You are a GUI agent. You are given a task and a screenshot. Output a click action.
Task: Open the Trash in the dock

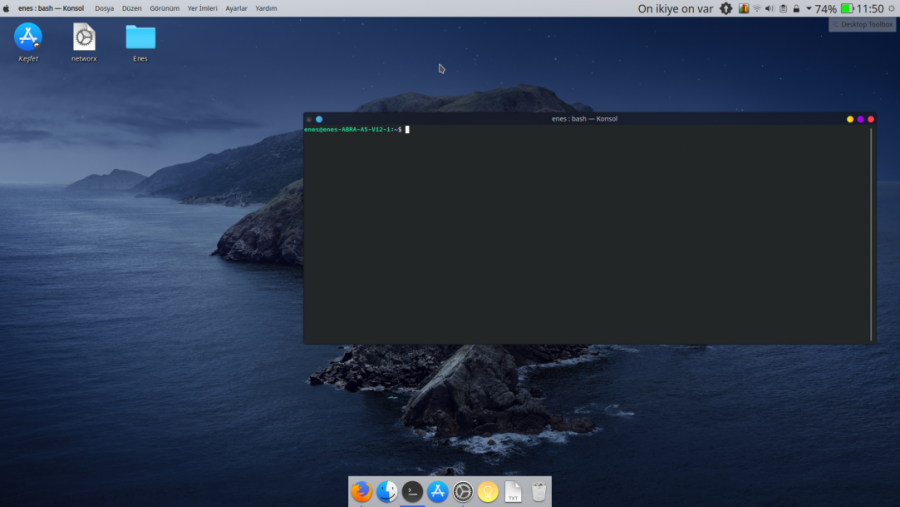point(539,491)
